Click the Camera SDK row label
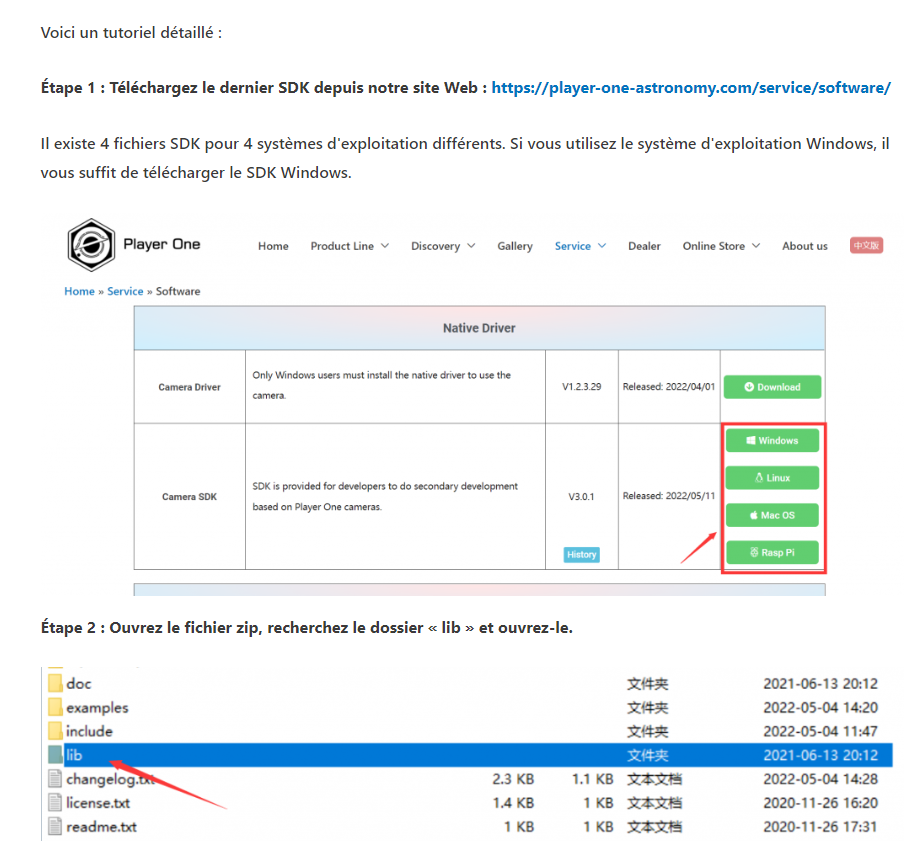The image size is (922, 846). (189, 497)
